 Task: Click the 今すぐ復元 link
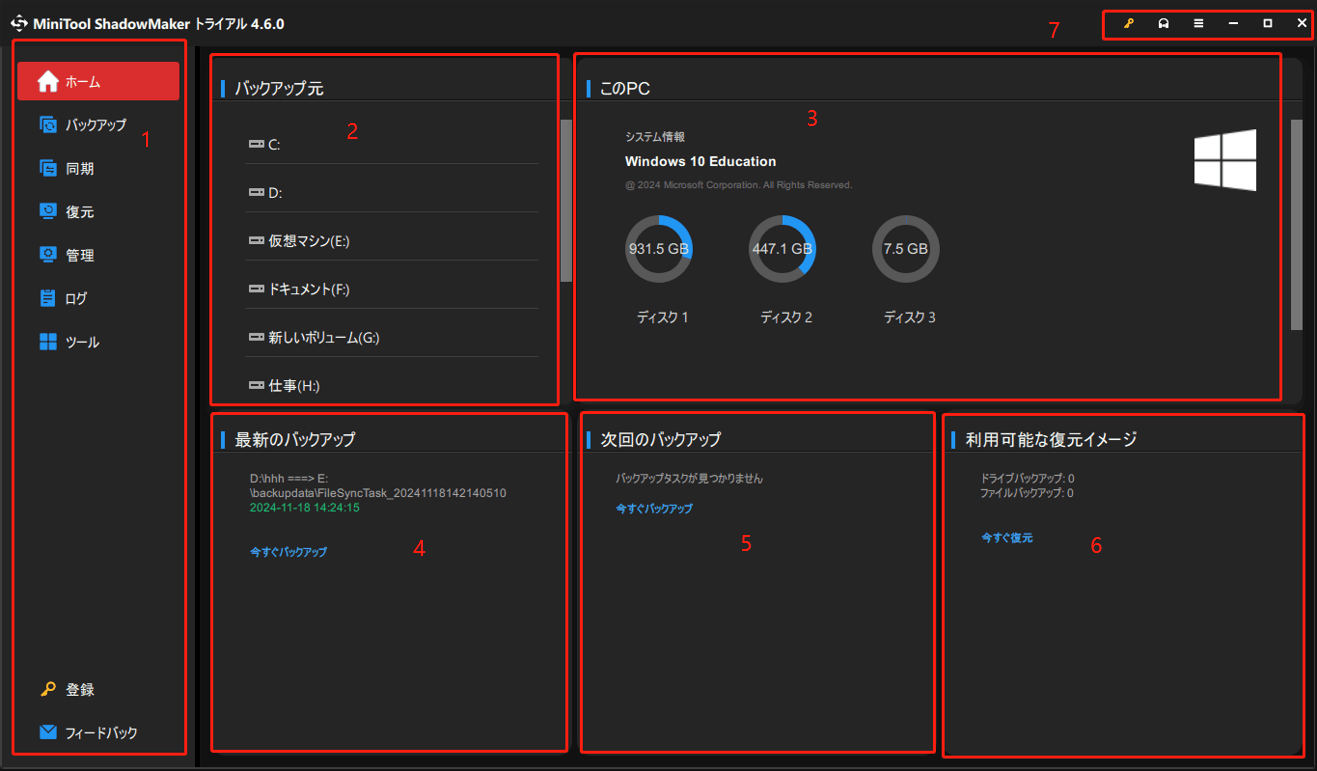tap(1007, 538)
